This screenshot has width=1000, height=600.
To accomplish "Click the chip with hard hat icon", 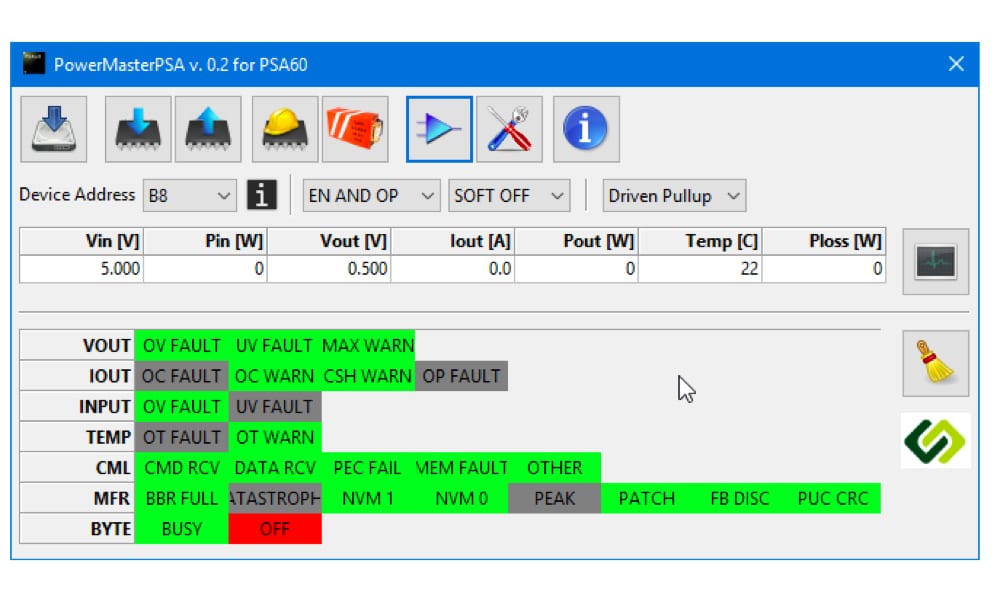I will click(x=281, y=128).
